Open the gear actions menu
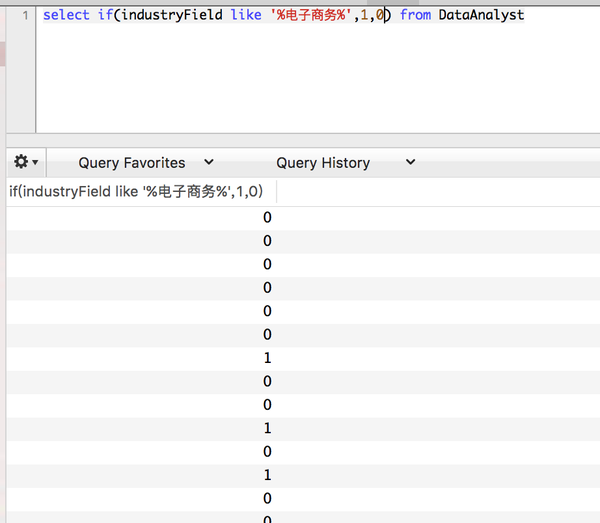600x523 pixels. pyautogui.click(x=20, y=162)
